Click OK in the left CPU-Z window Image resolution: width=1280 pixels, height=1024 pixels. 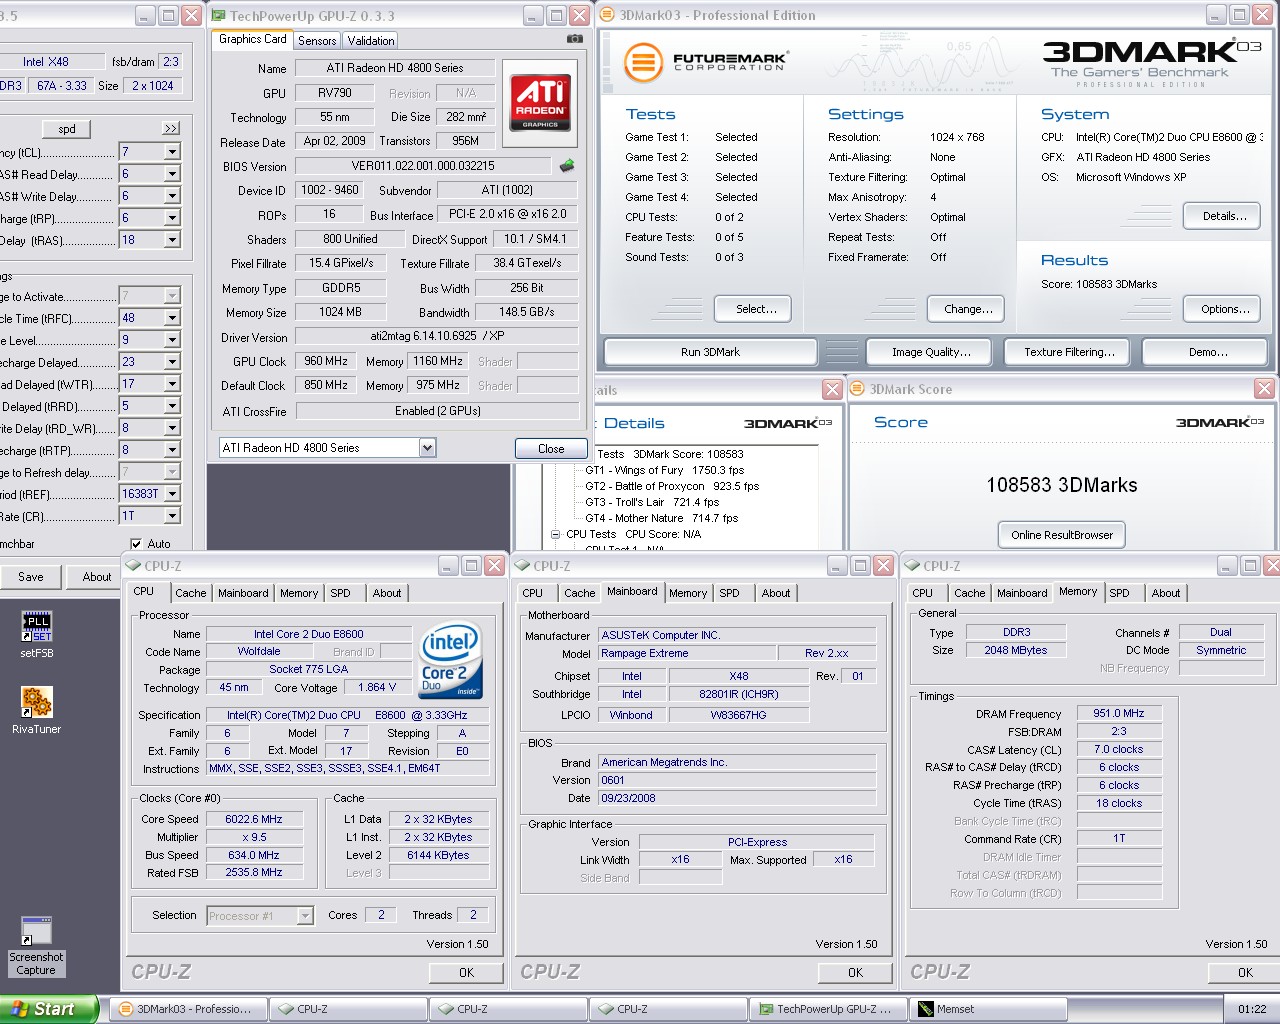pyautogui.click(x=467, y=972)
